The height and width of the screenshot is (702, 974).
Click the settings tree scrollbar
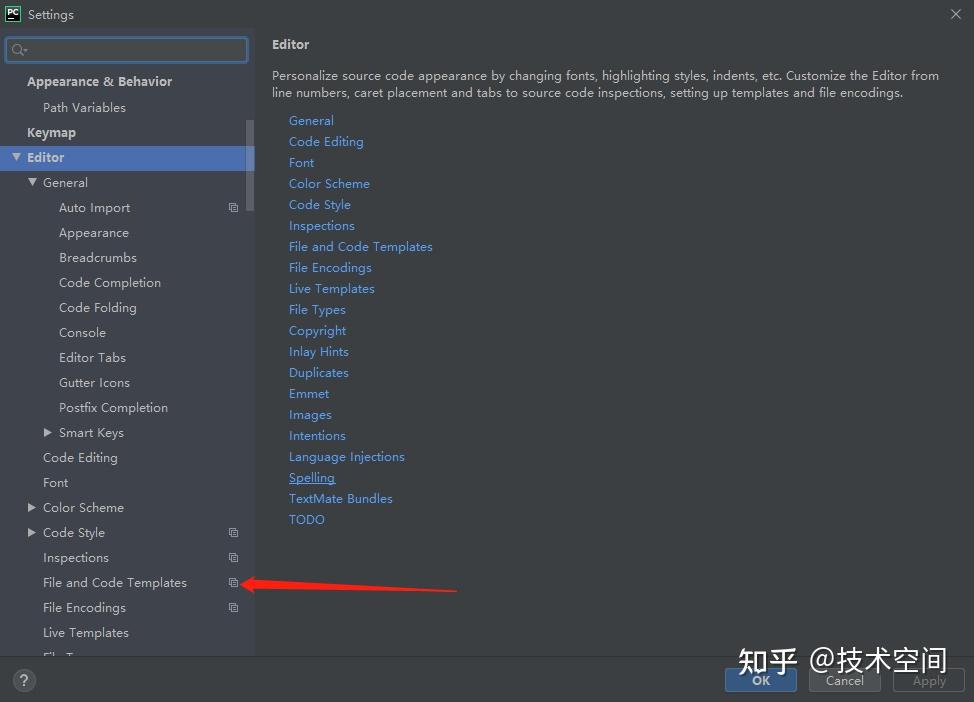point(250,165)
